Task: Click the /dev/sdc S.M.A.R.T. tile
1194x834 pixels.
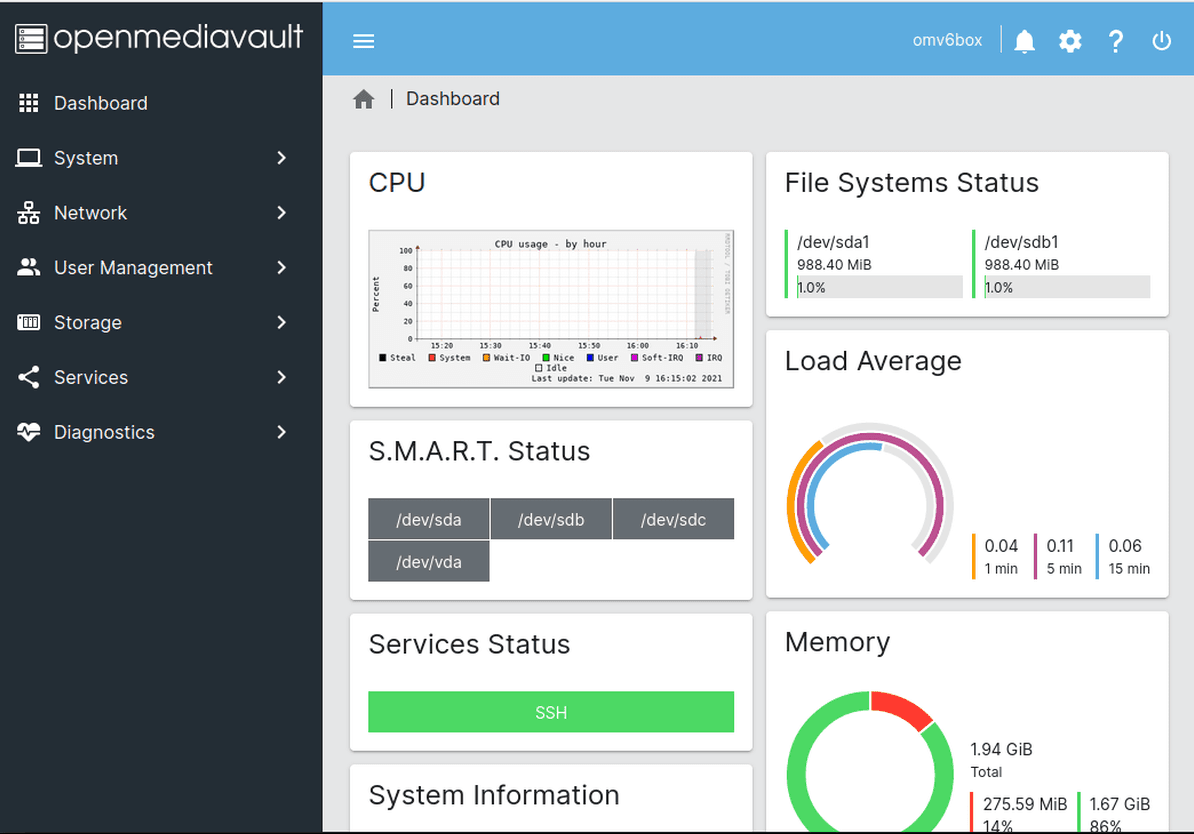Action: [673, 519]
